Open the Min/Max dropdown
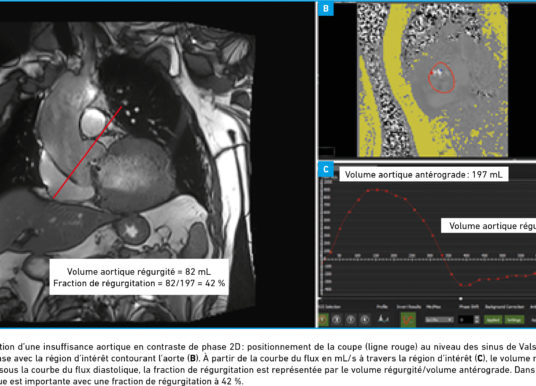Screen dimensions: 536x386 point(439,320)
